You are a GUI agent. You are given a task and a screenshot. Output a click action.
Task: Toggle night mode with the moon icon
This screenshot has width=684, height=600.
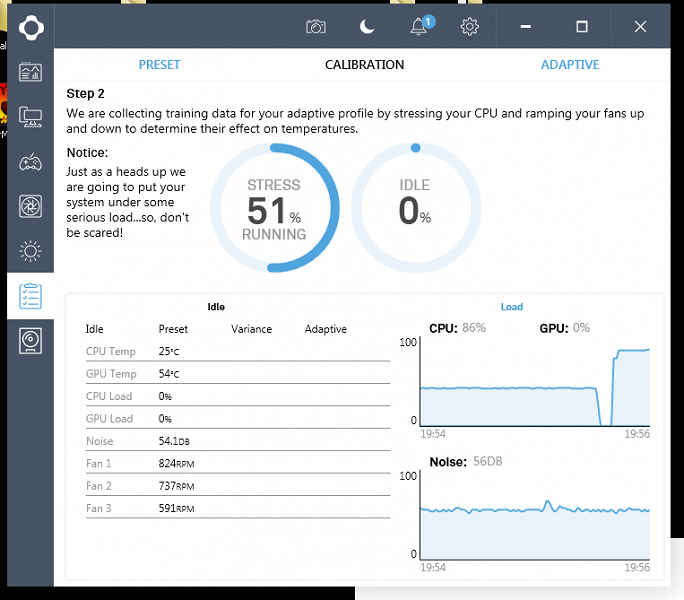tap(367, 27)
